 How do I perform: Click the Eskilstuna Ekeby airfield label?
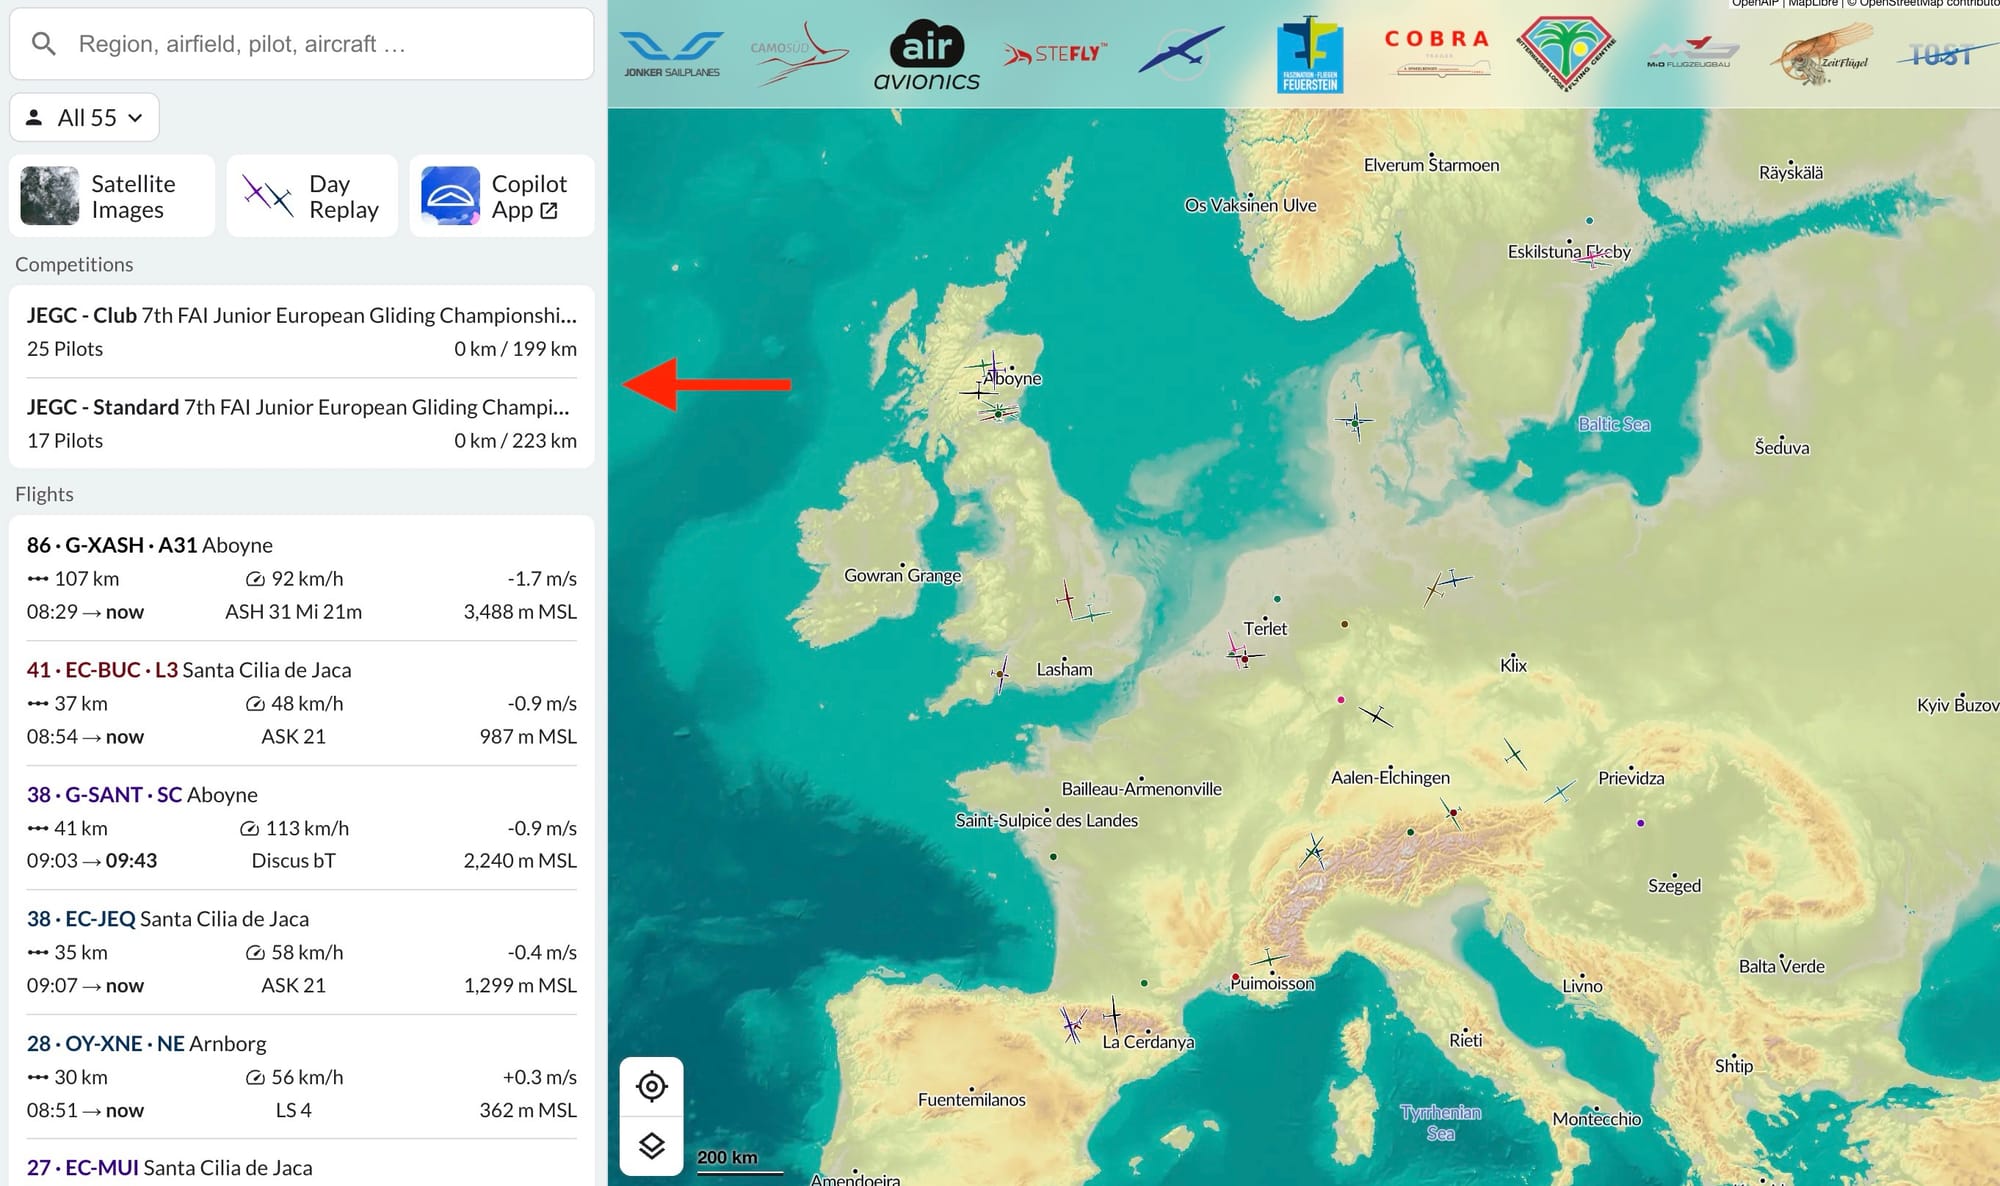tap(1569, 252)
